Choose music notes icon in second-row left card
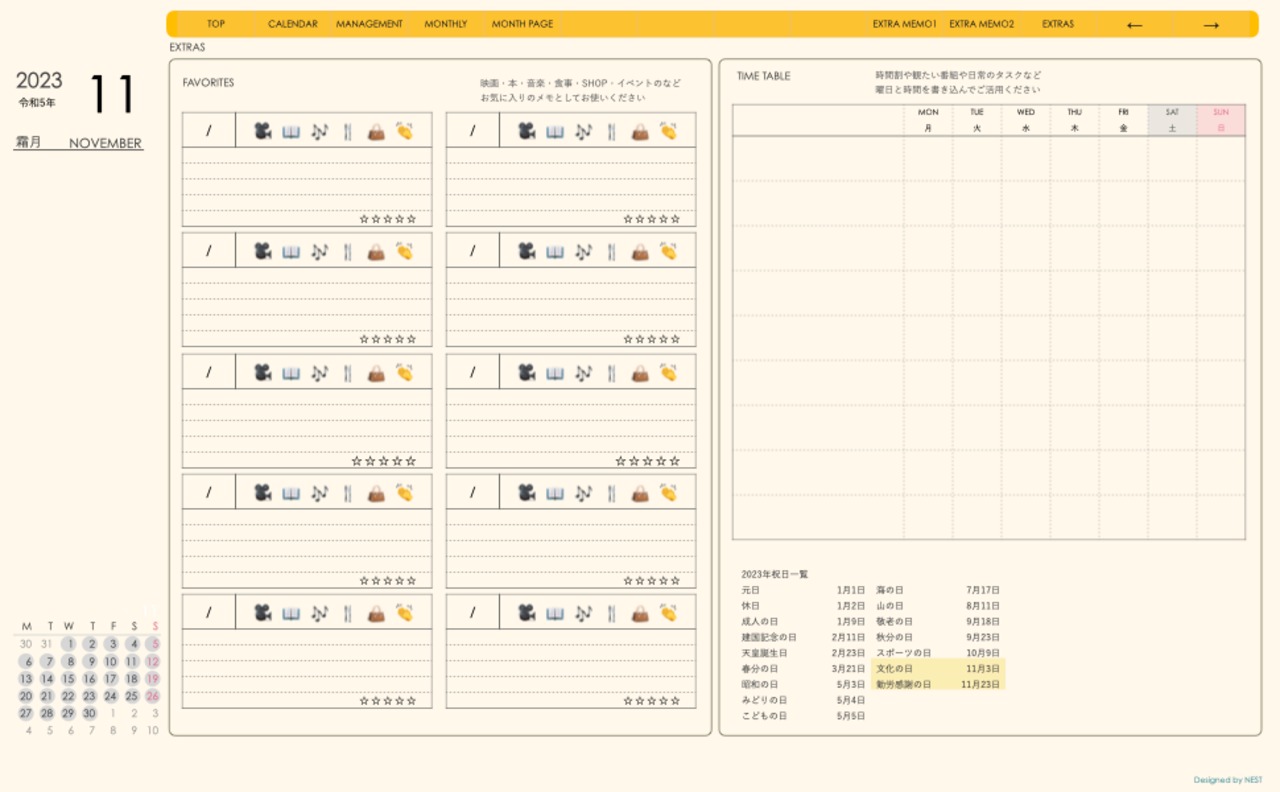The width and height of the screenshot is (1280, 792). click(319, 251)
